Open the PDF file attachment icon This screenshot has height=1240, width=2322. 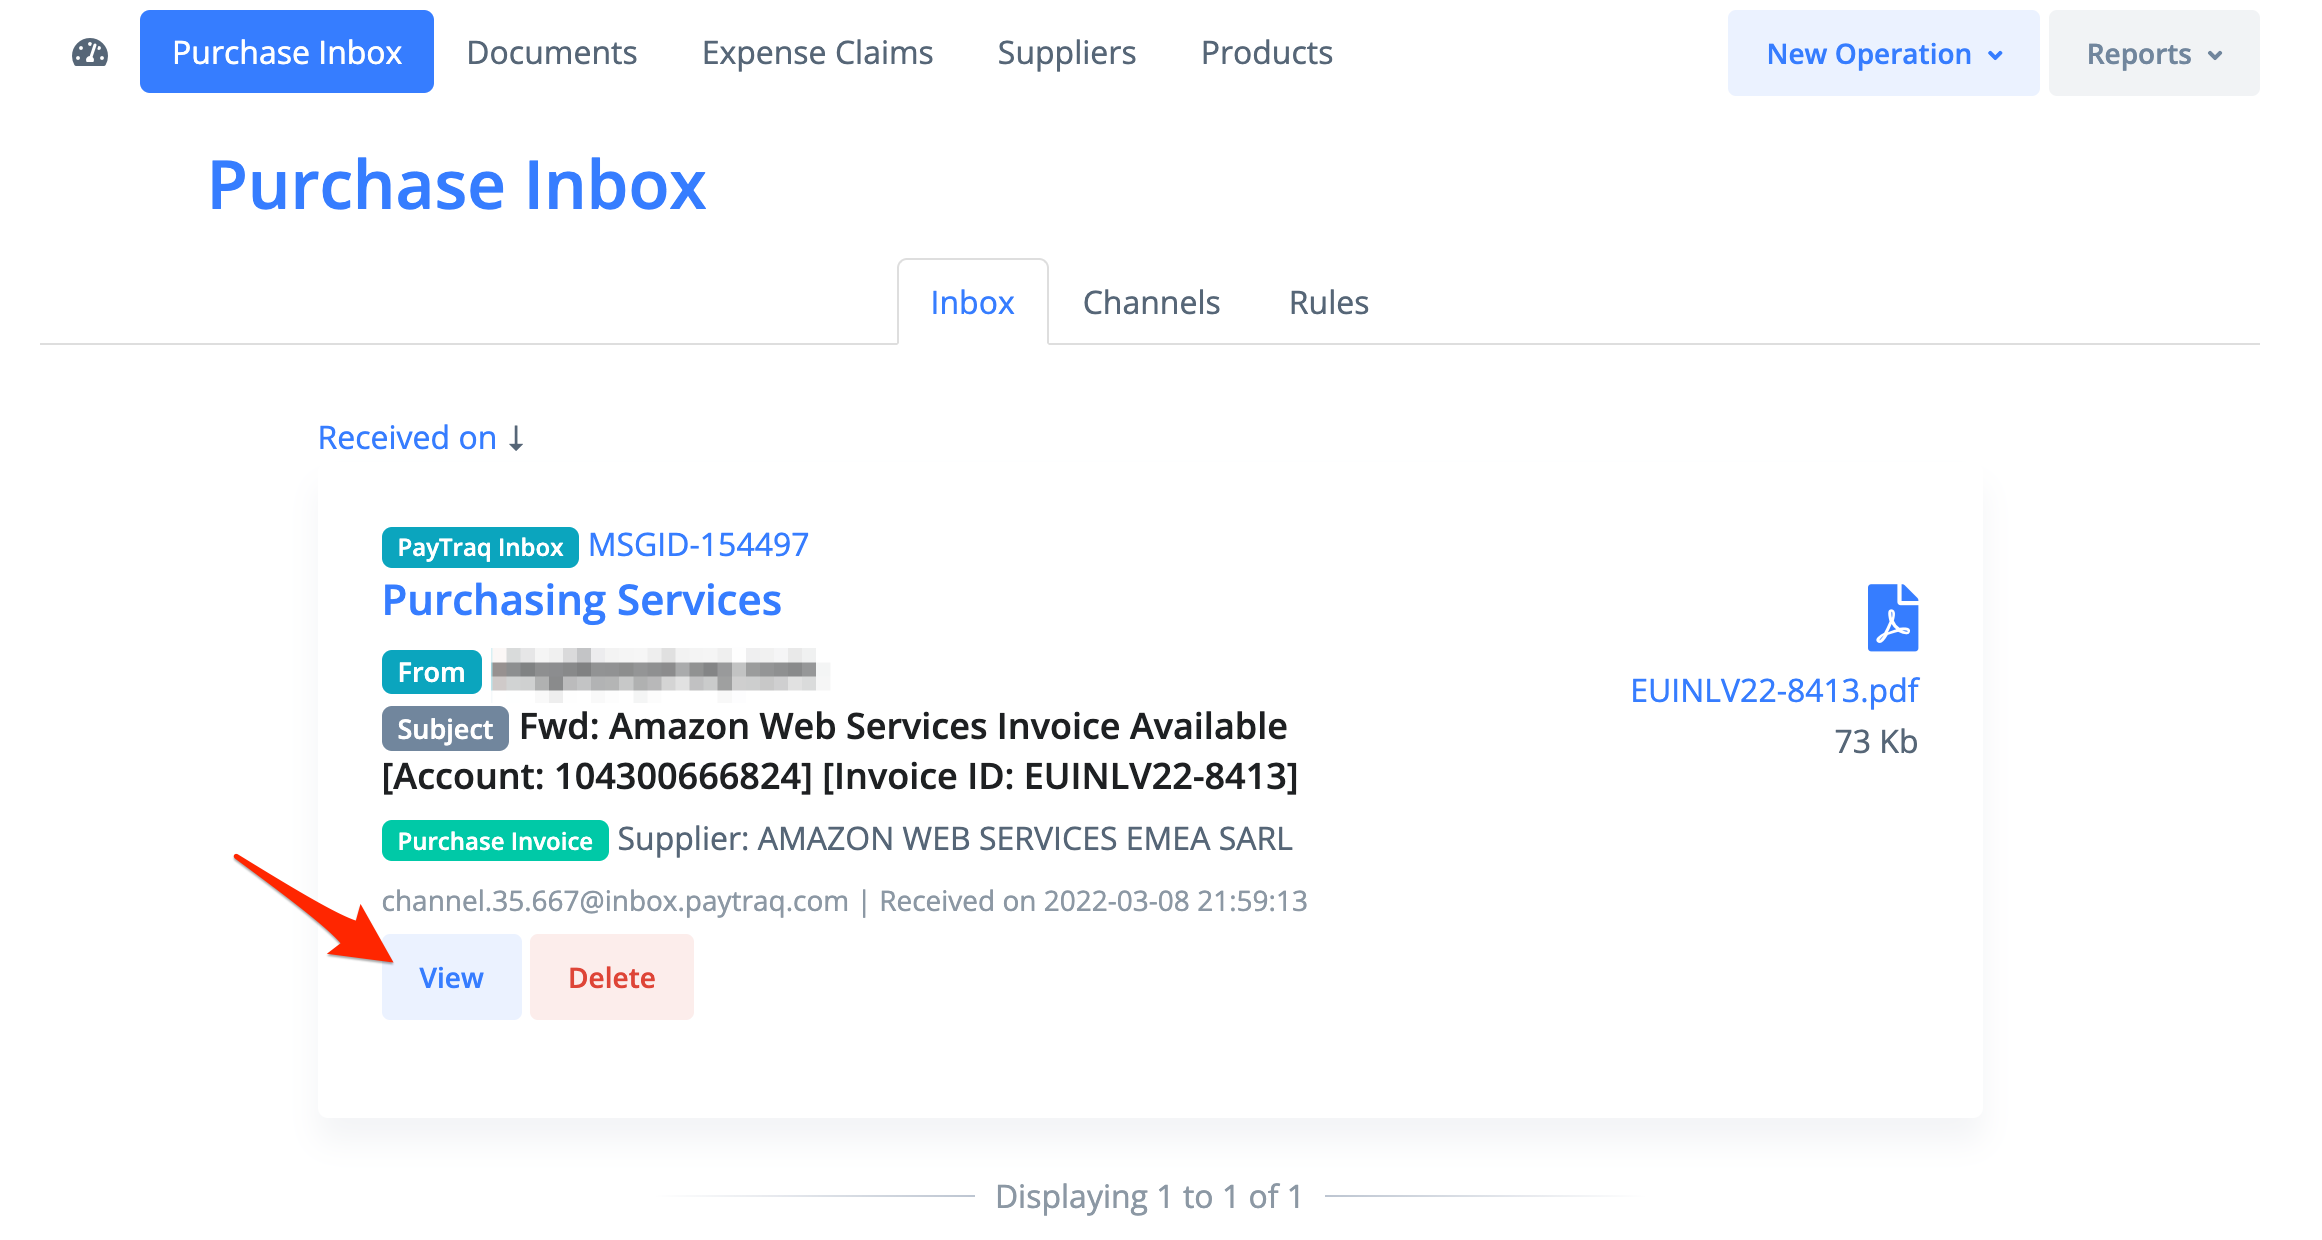(1892, 618)
